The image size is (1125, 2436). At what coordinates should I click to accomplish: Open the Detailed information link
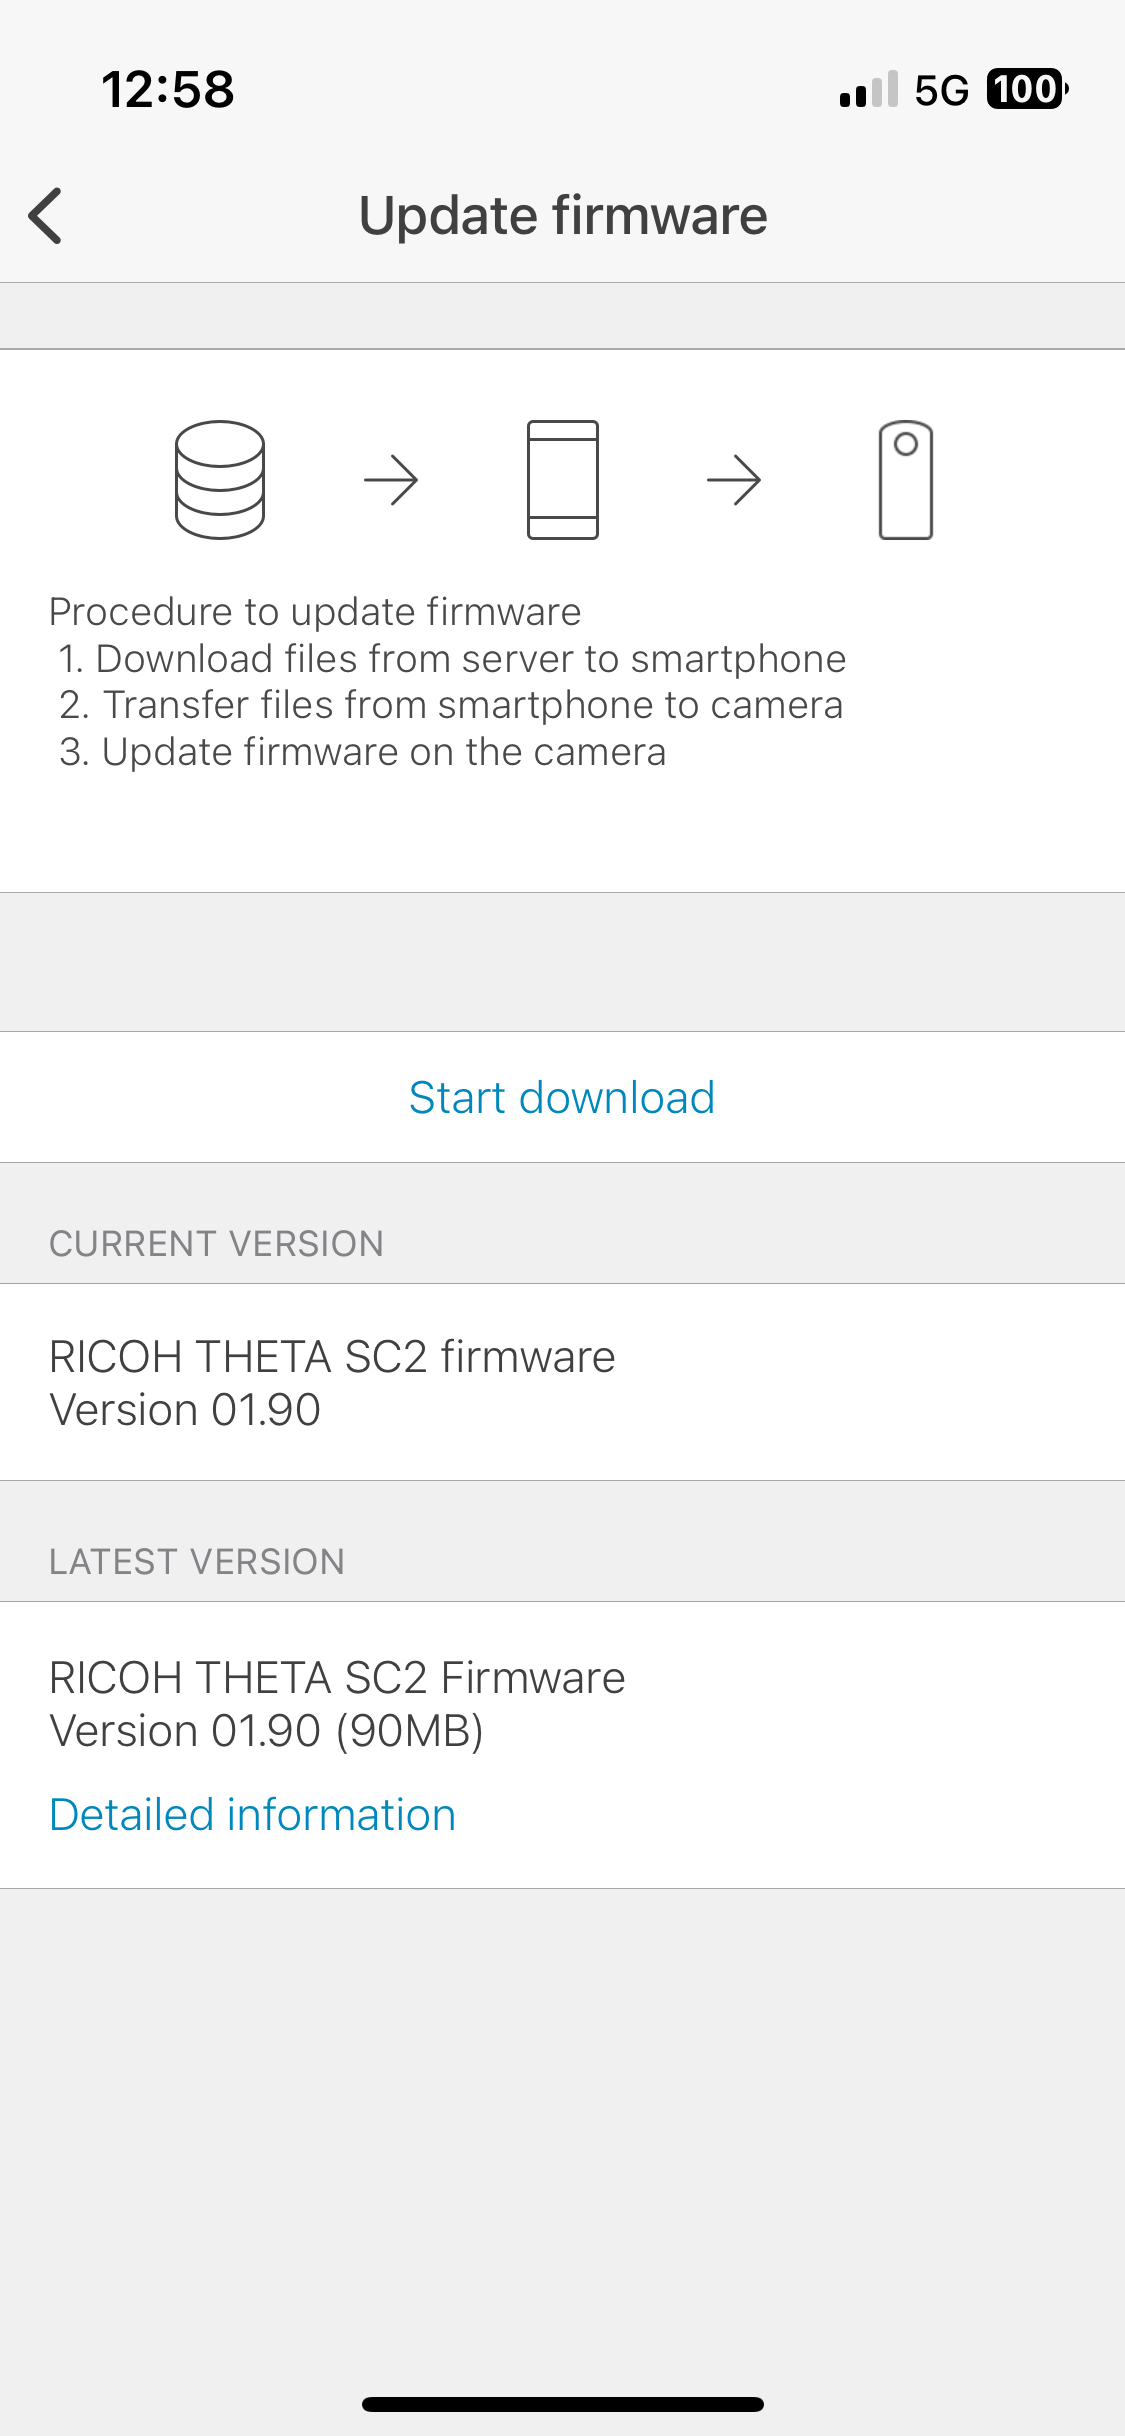point(253,1815)
